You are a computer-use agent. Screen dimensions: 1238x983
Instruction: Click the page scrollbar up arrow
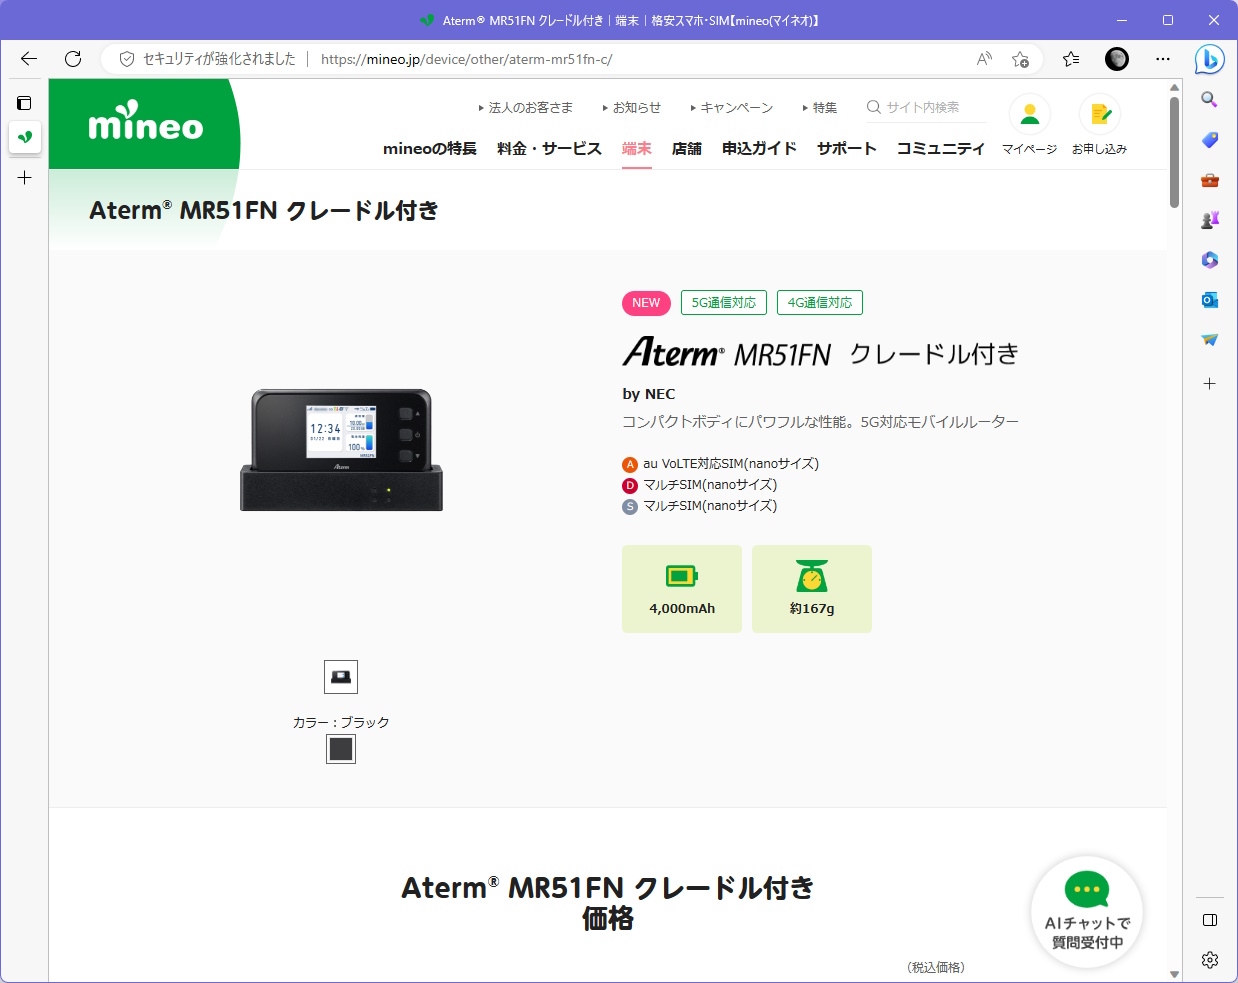click(x=1174, y=88)
